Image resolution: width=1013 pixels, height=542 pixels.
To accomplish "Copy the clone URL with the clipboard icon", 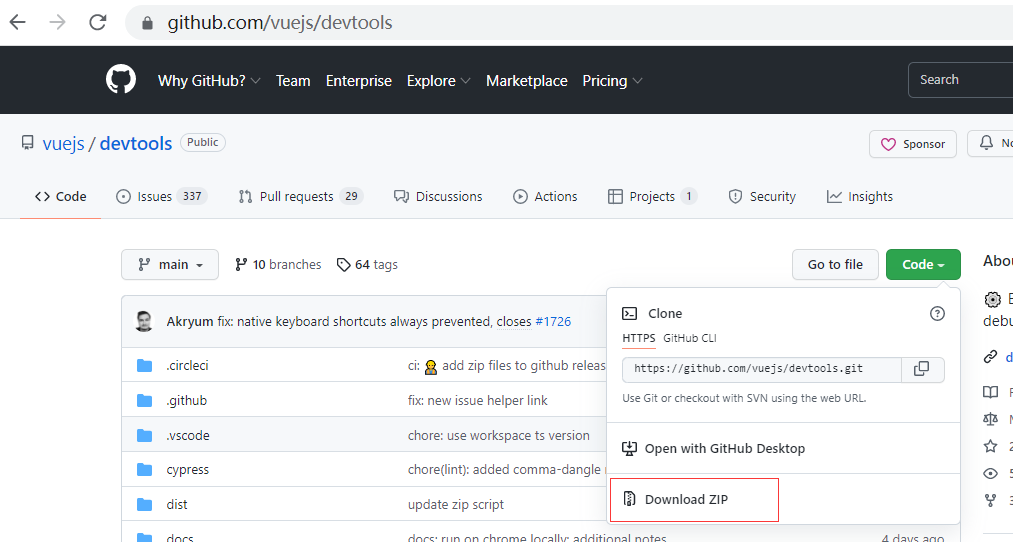I will (x=922, y=369).
